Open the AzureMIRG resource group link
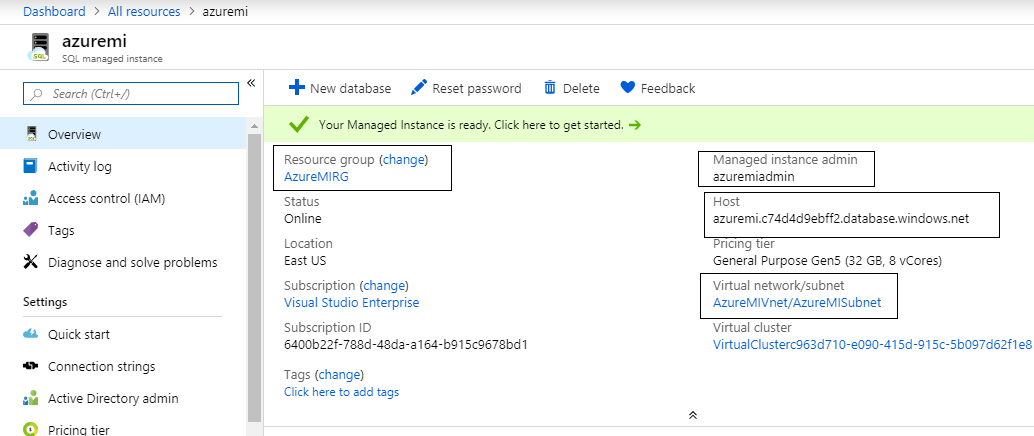Image resolution: width=1034 pixels, height=436 pixels. pyautogui.click(x=316, y=177)
